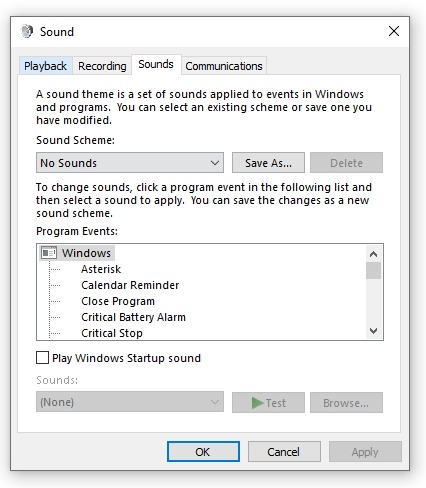Click the Program Events scroll down arrow
Image resolution: width=426 pixels, height=488 pixels.
point(373,331)
